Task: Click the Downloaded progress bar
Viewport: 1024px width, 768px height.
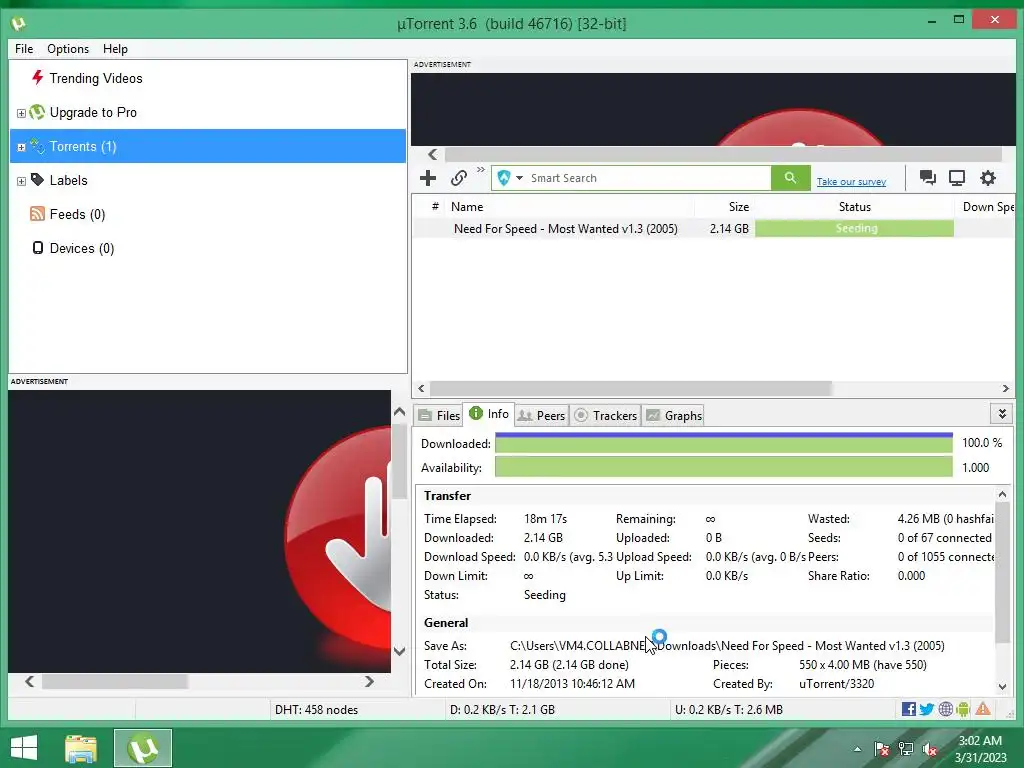Action: (724, 443)
